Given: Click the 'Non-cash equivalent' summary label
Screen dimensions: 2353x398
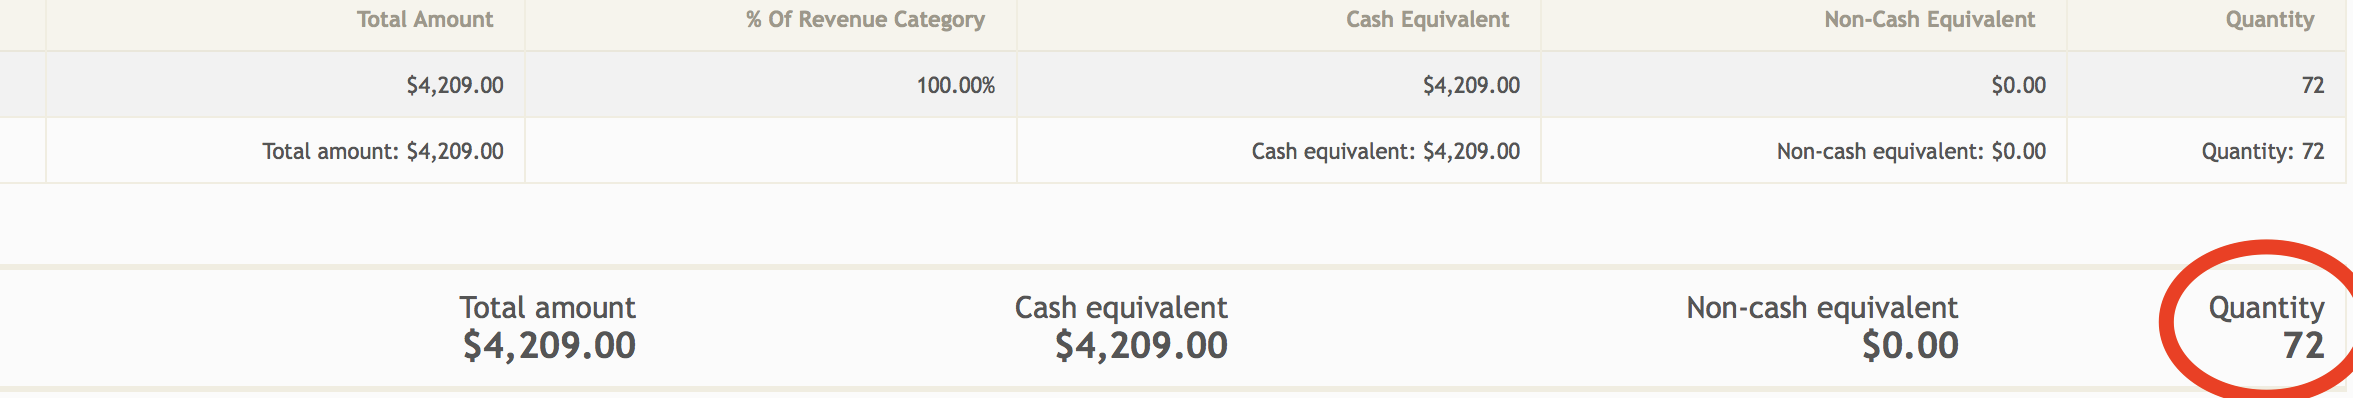Looking at the screenshot, I should coord(1822,308).
